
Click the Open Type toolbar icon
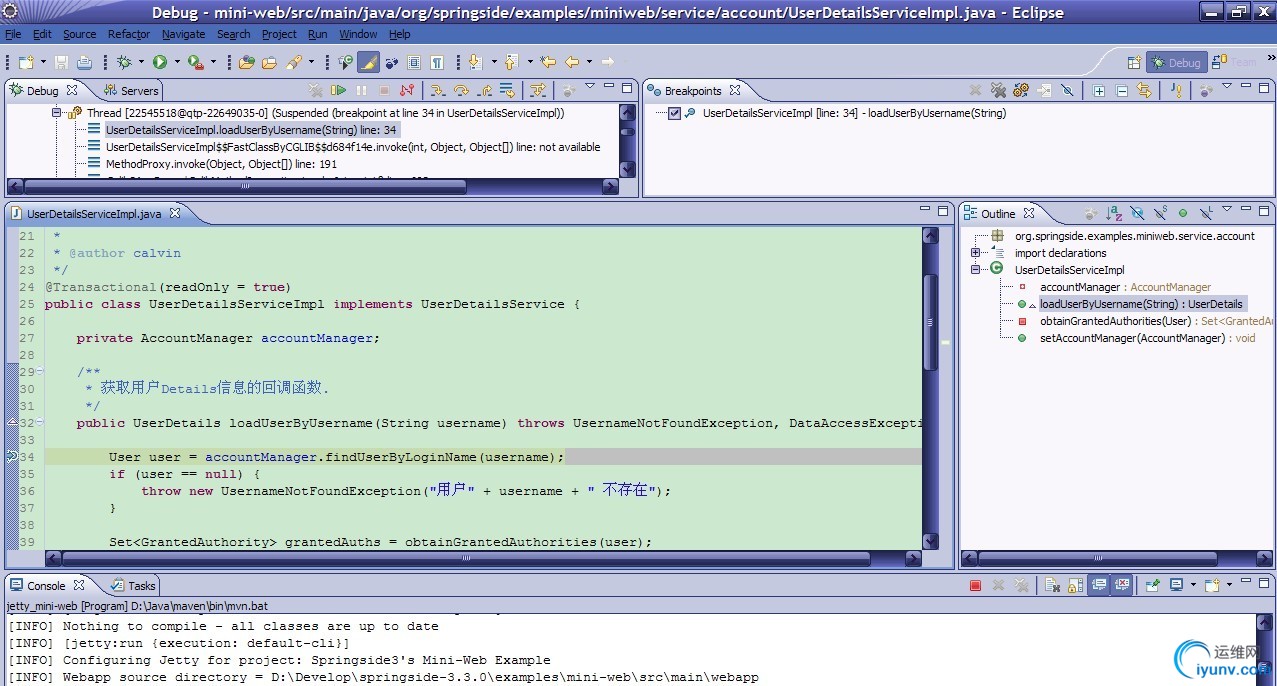coord(245,62)
